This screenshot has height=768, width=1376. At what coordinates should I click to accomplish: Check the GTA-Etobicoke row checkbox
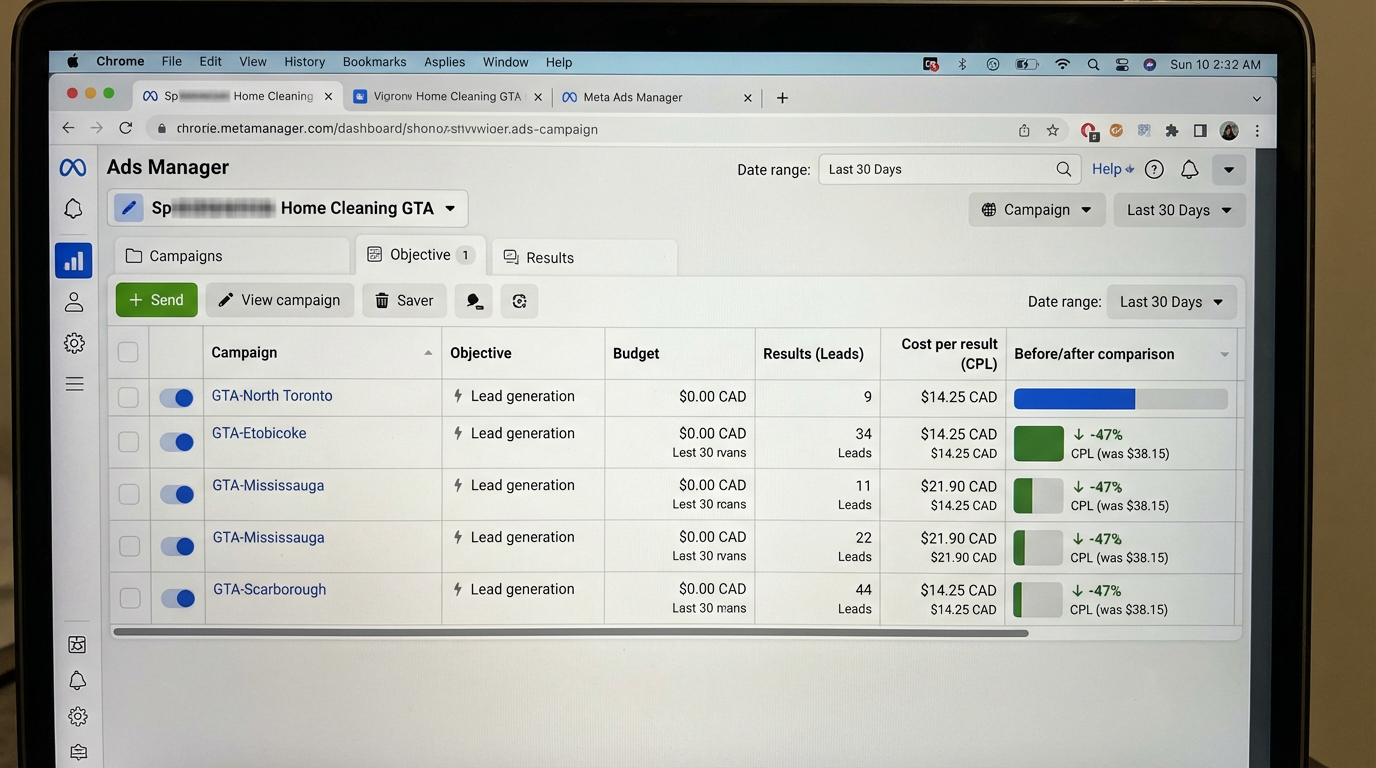coord(128,442)
